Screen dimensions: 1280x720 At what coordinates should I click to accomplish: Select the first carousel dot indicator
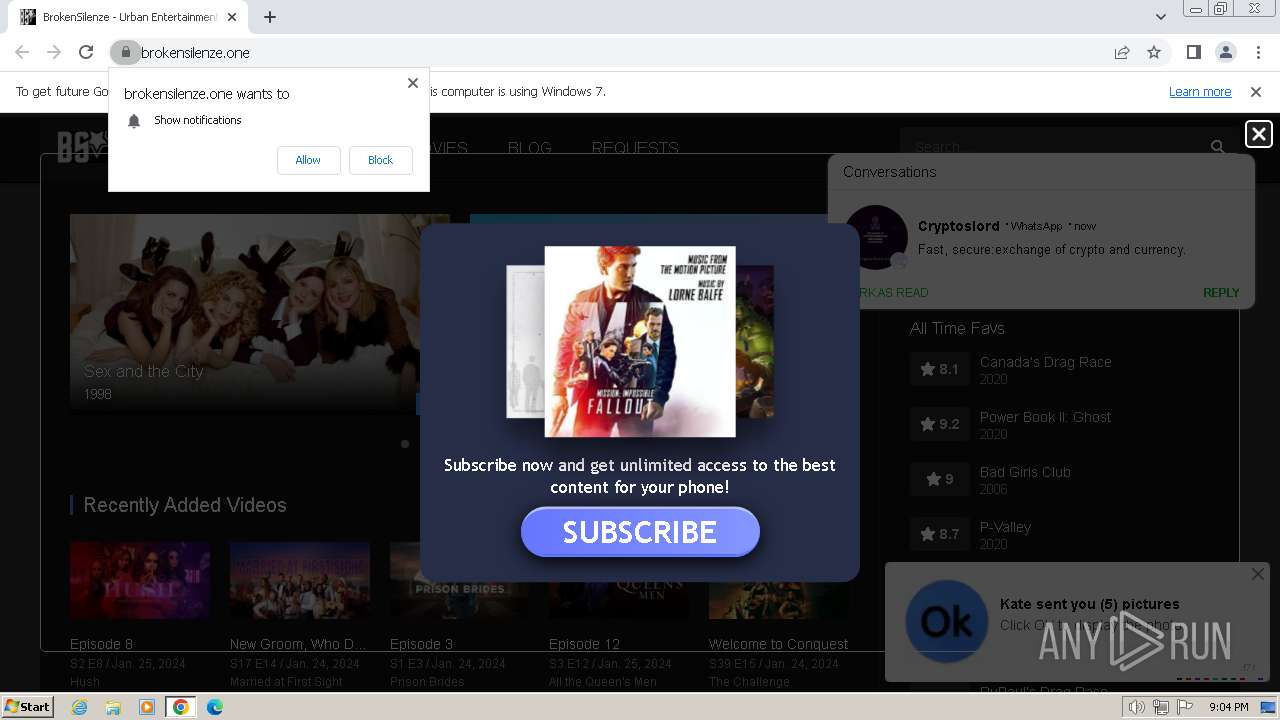click(x=405, y=443)
